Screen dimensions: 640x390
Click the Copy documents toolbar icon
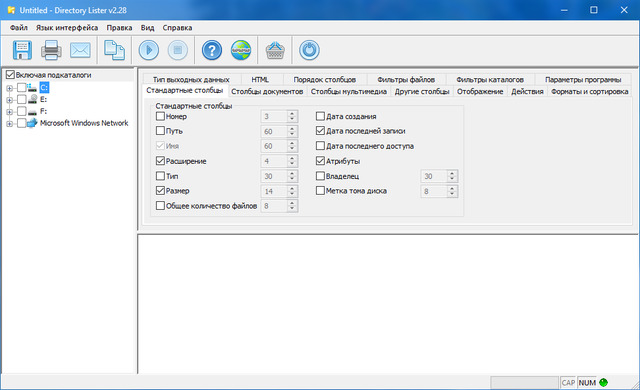click(114, 50)
